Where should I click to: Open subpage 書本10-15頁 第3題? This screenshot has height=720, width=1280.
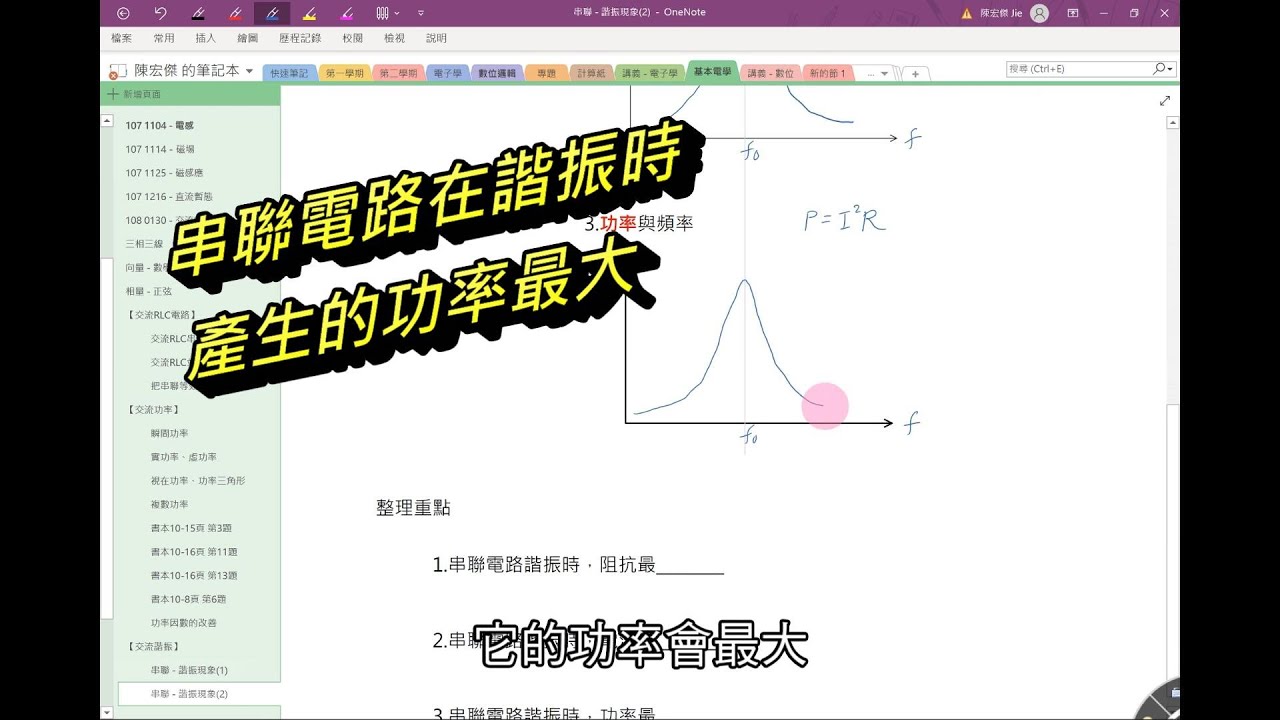tap(191, 528)
